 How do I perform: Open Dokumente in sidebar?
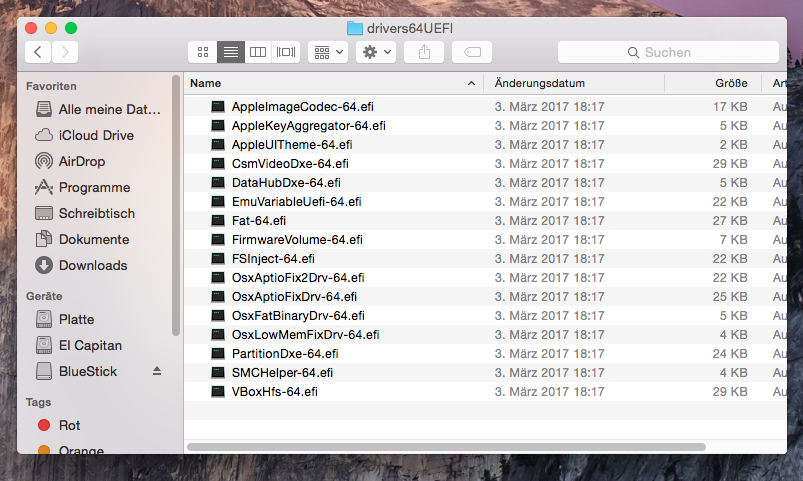[82, 239]
